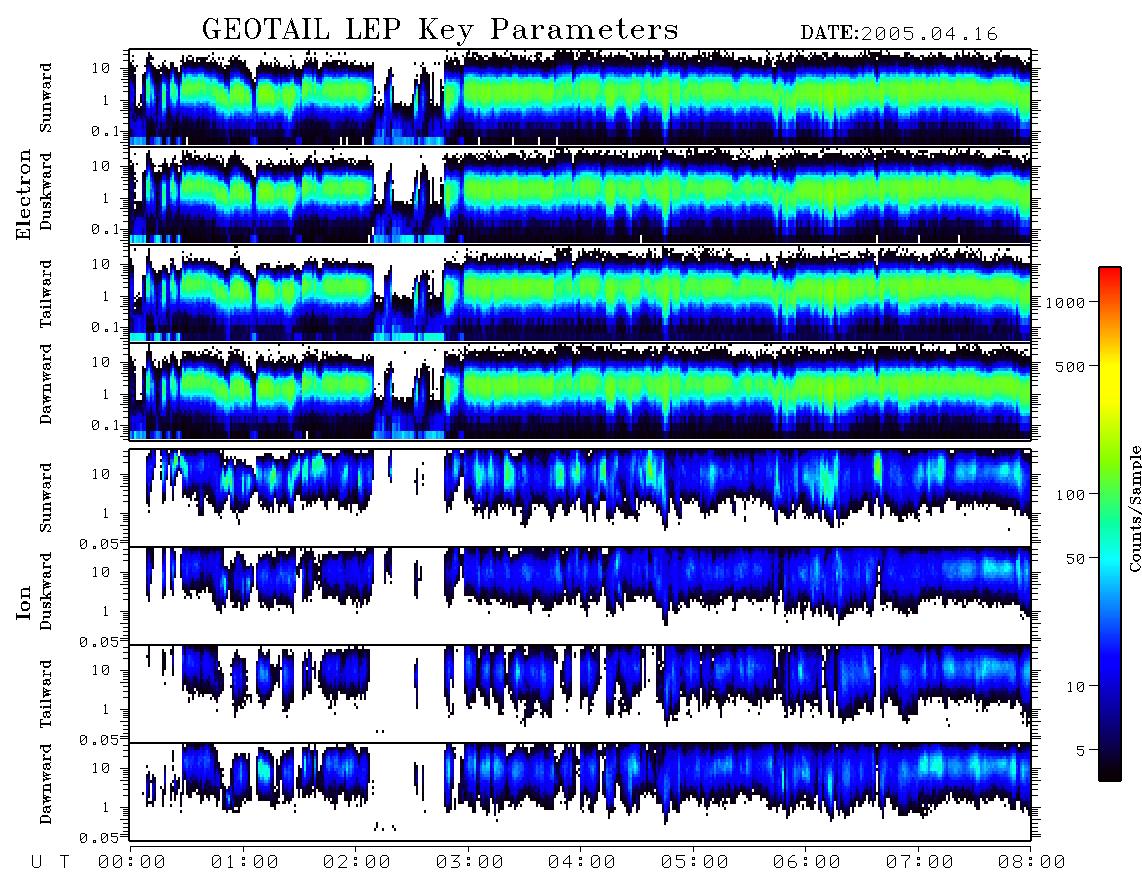Click the "0.05" tick of Ion Dawnward panel

click(98, 838)
